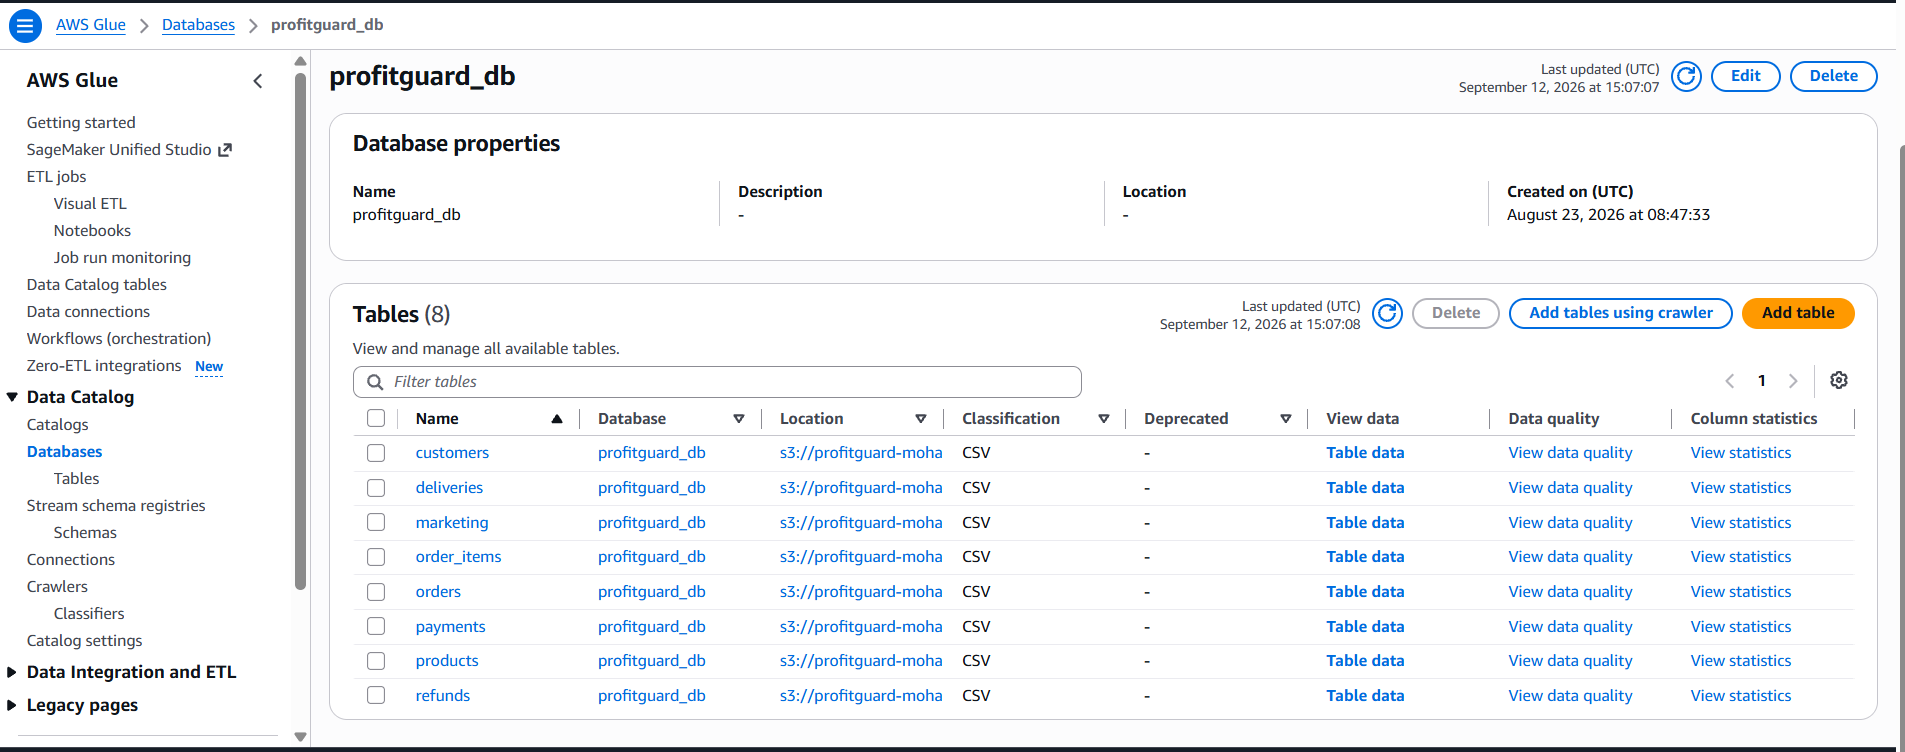Refresh the tables list
Viewport: 1905px width, 752px height.
(1387, 313)
